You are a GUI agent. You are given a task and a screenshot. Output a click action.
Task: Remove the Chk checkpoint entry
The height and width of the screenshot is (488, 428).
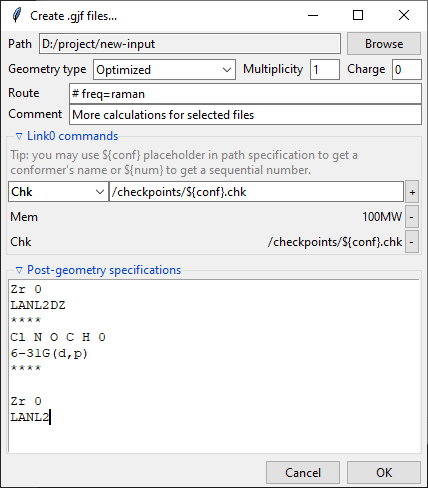(x=412, y=242)
